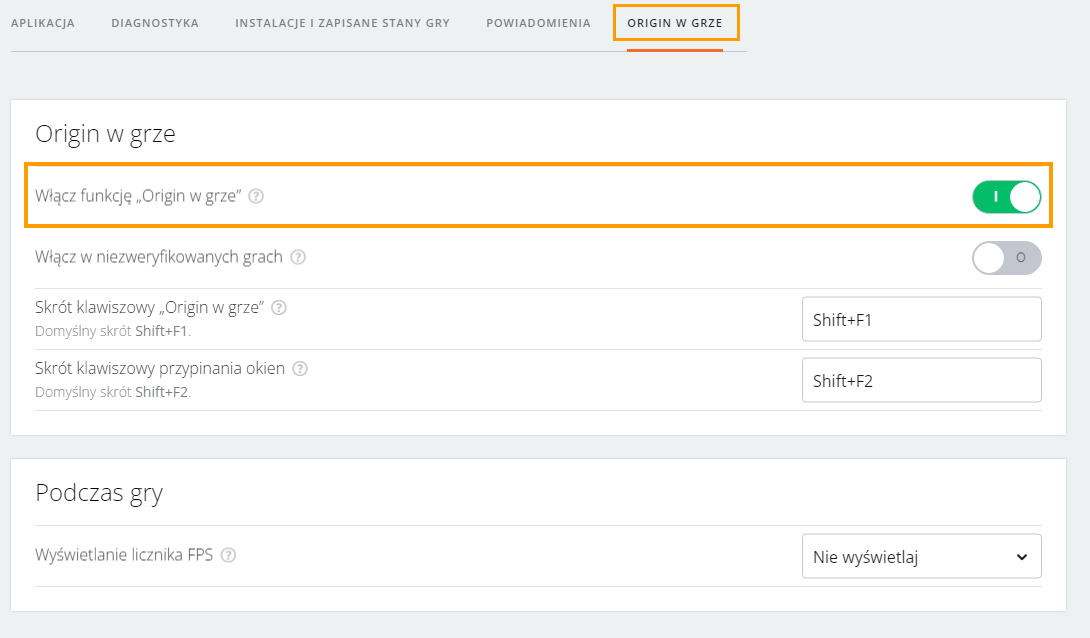Click the "Podczas gry" section heading
Viewport: 1090px width, 638px height.
point(99,493)
